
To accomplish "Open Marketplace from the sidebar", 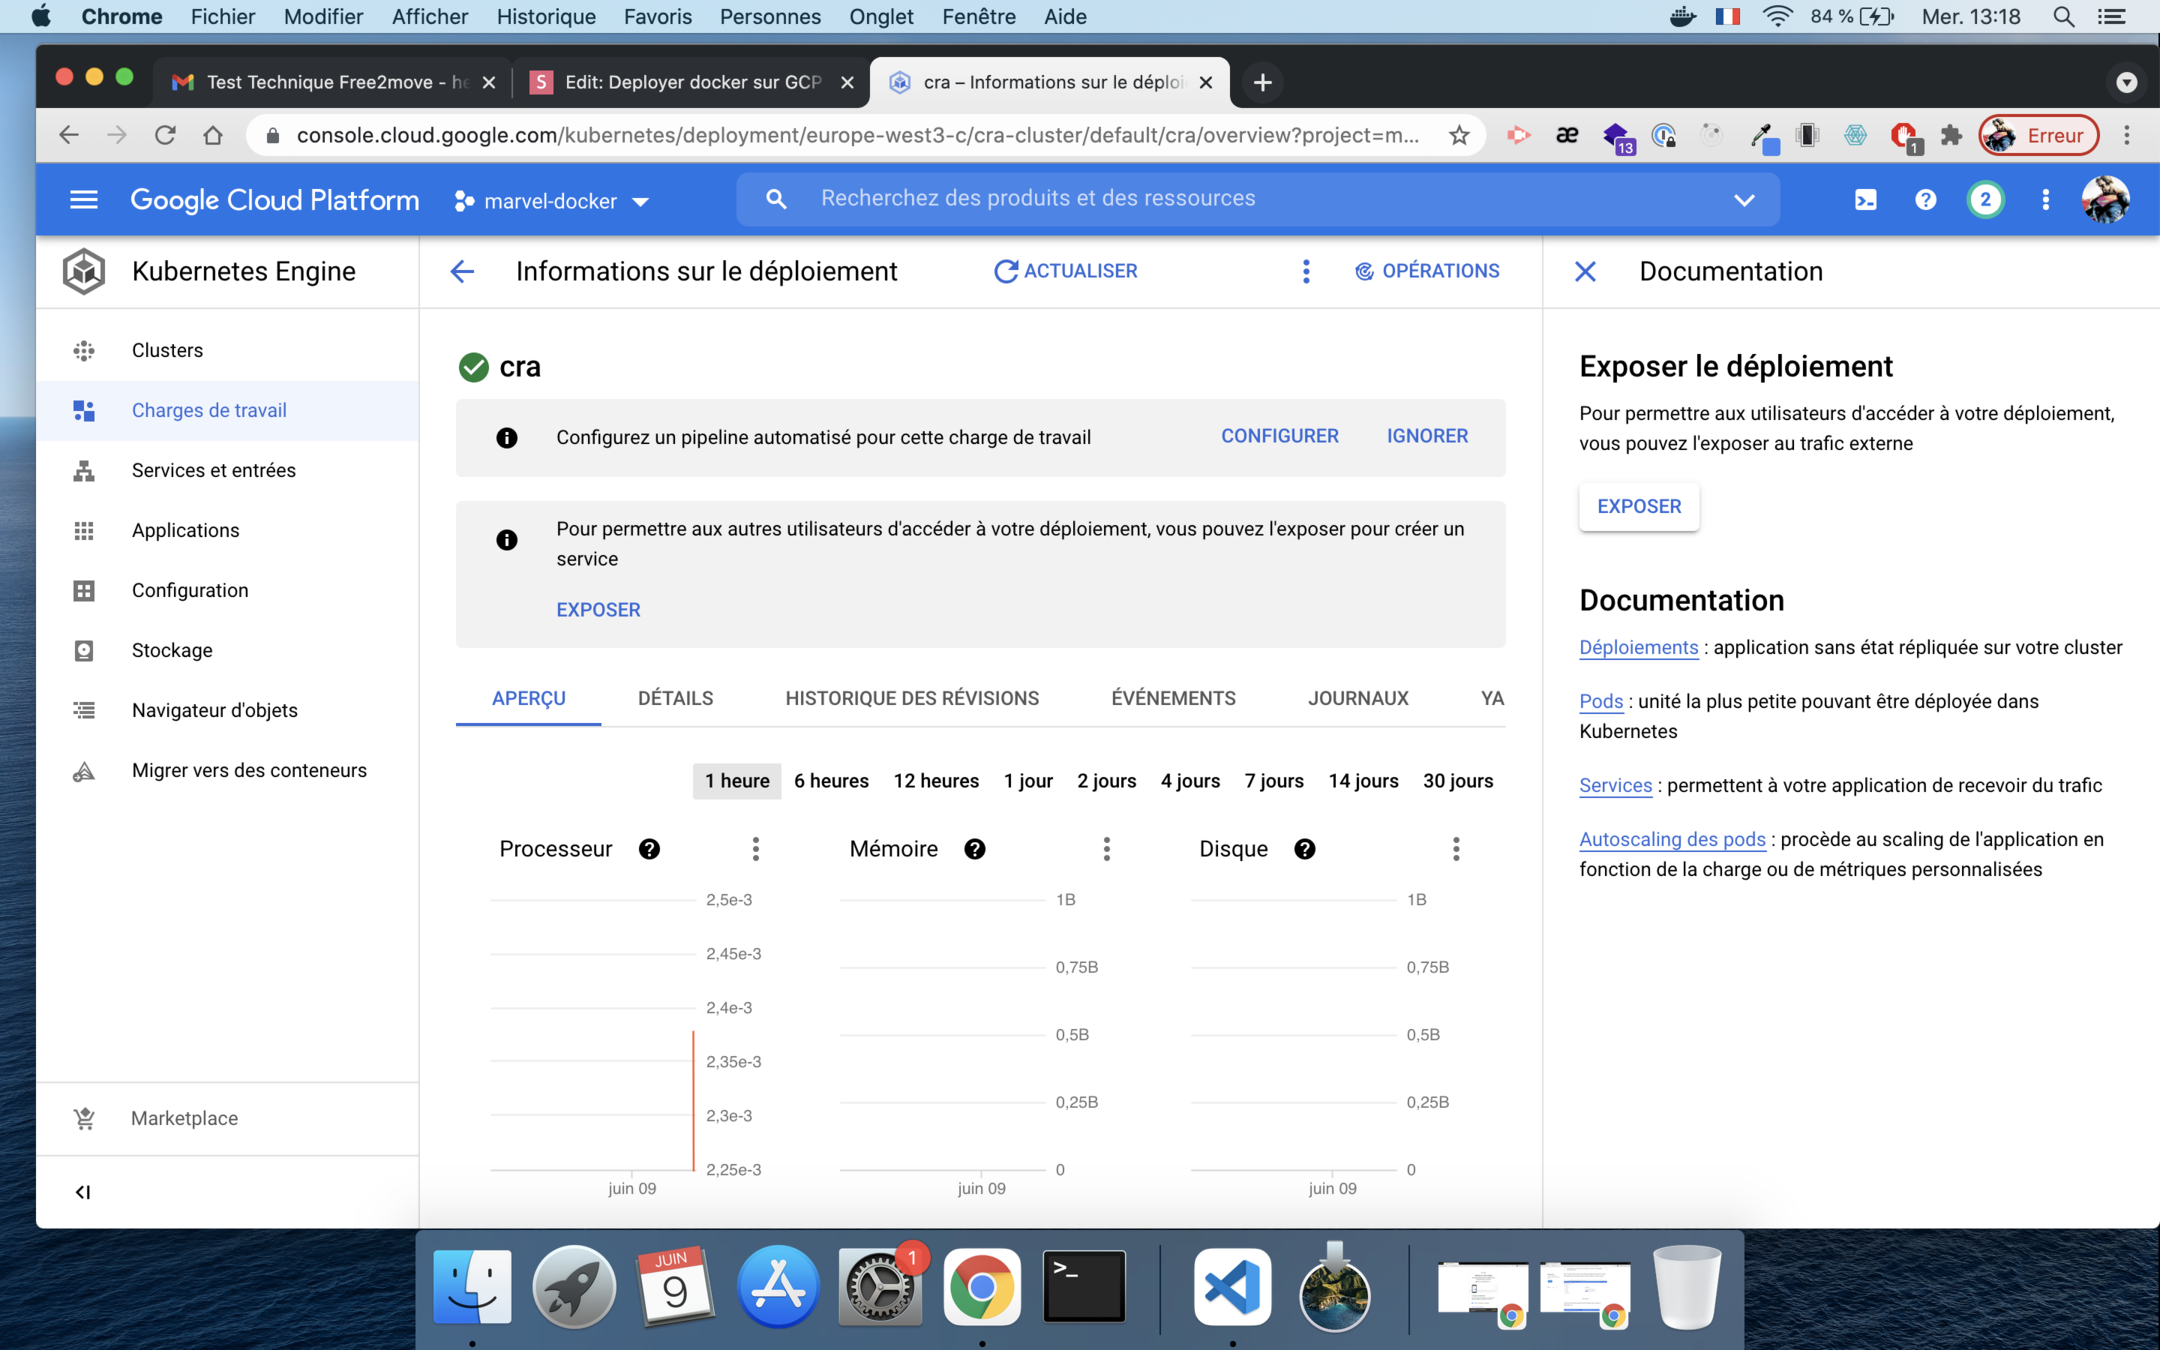I will pos(184,1118).
